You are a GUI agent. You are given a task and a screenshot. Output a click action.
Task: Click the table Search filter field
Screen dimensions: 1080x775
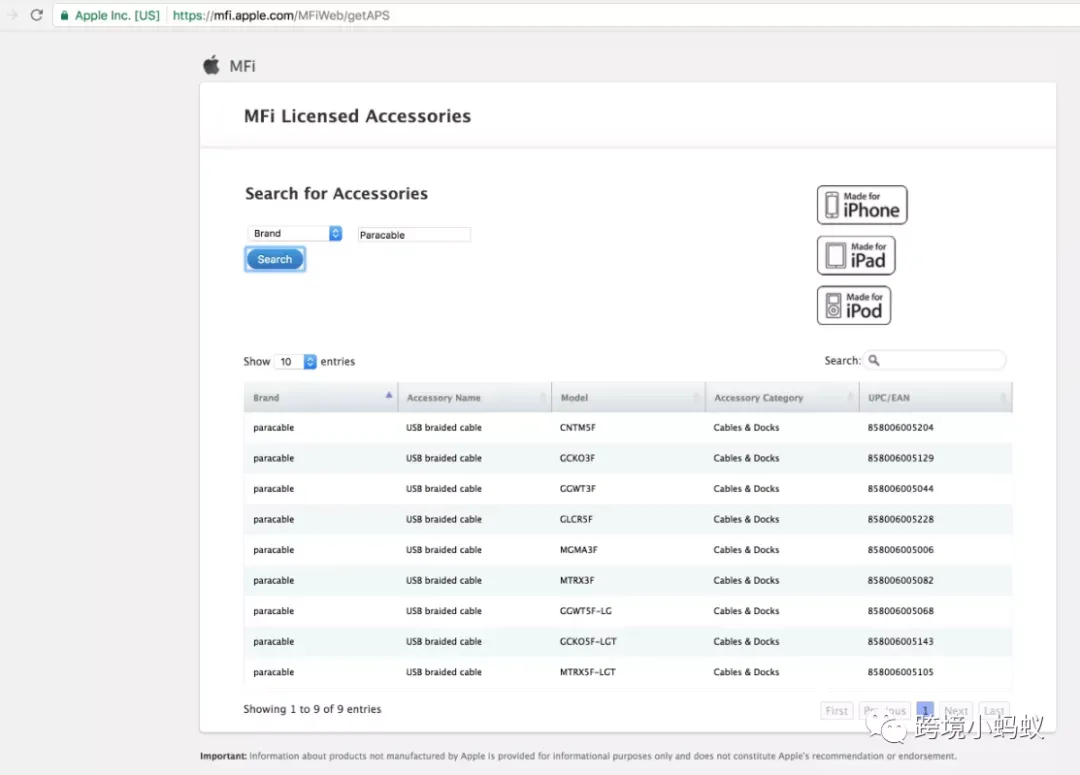click(x=935, y=360)
